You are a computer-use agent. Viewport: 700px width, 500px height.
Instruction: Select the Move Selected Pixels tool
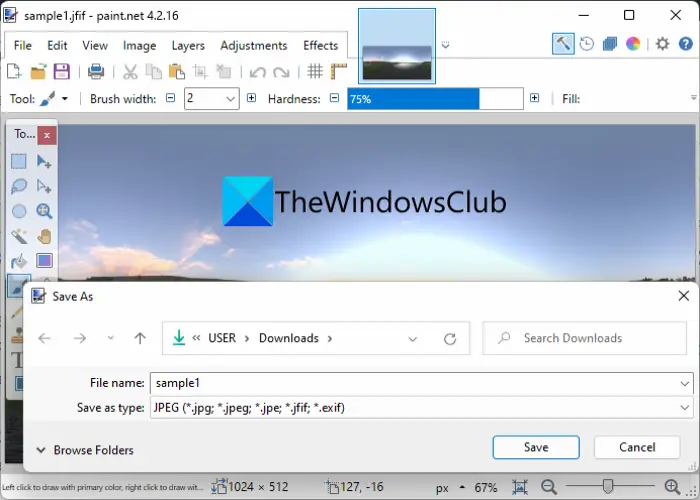pos(44,161)
